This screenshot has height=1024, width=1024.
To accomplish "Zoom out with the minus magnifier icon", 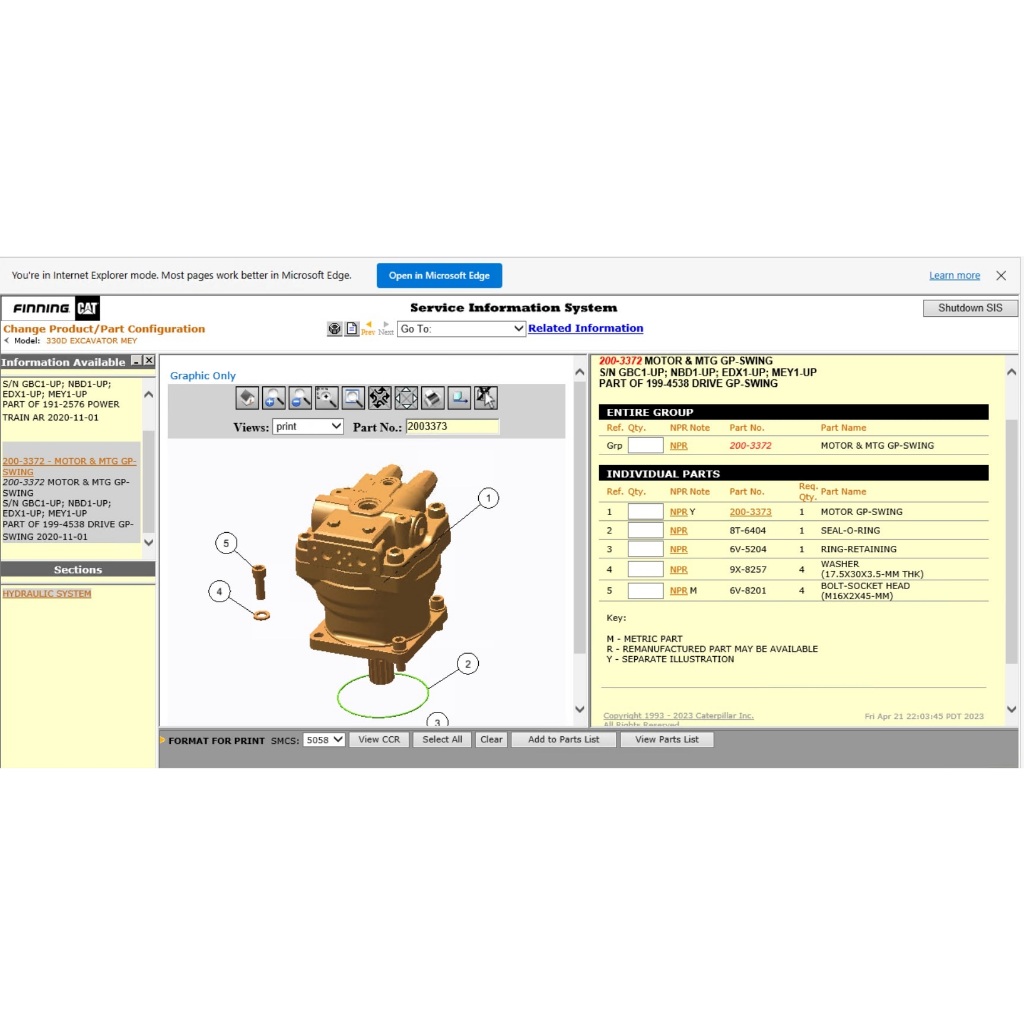I will [300, 398].
